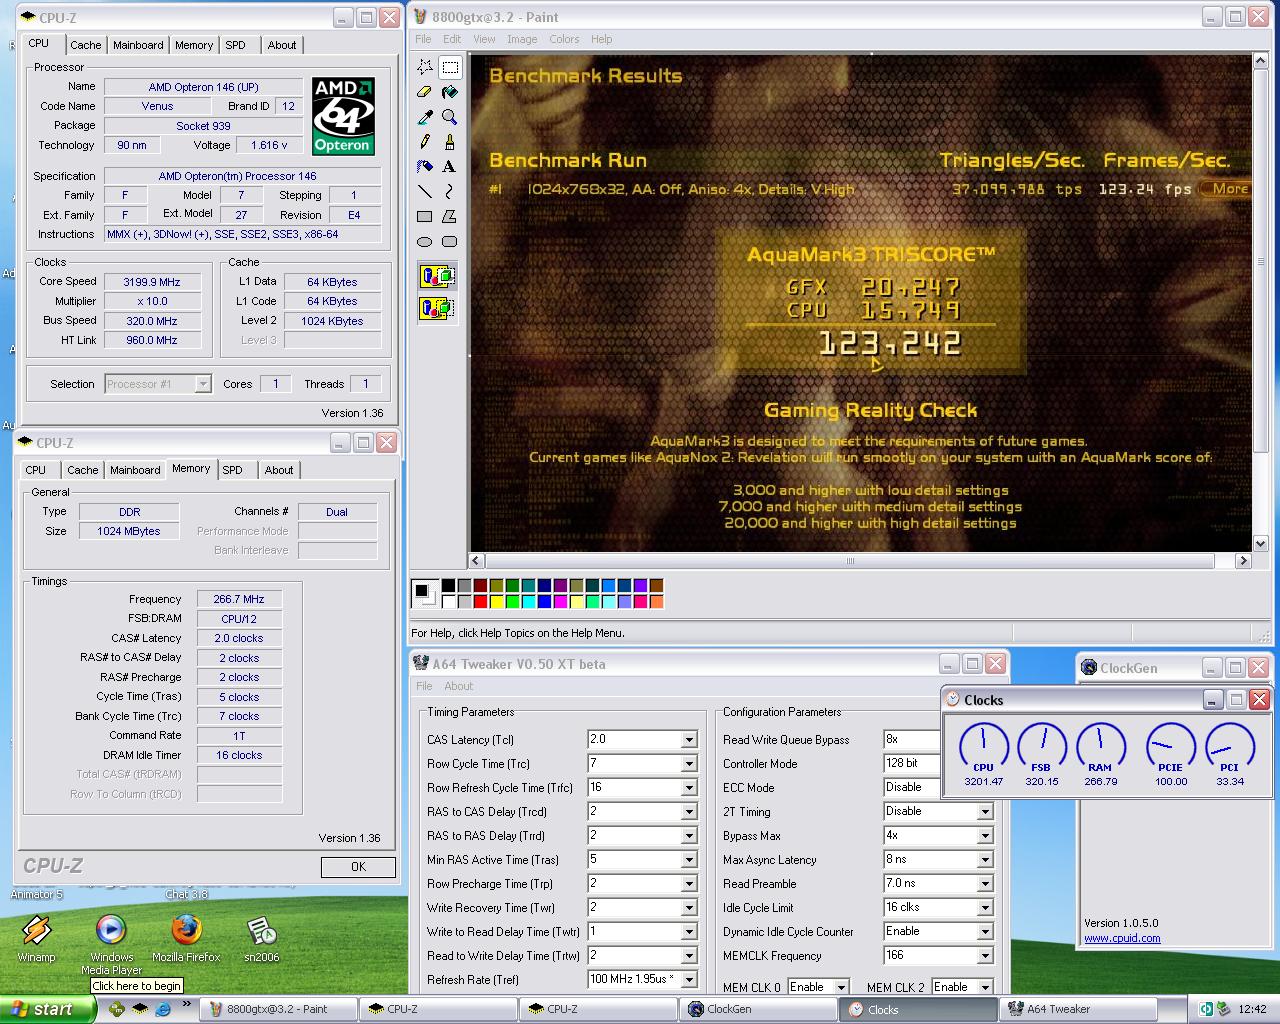Click OK in the CPU-Z Memory window
The image size is (1280, 1024).
click(358, 867)
